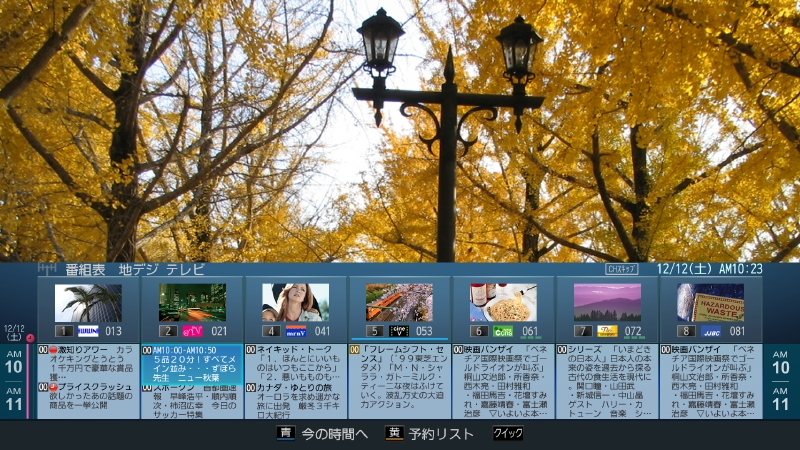Click the CHスキップ indicator
This screenshot has height=450, width=800.
621,269
